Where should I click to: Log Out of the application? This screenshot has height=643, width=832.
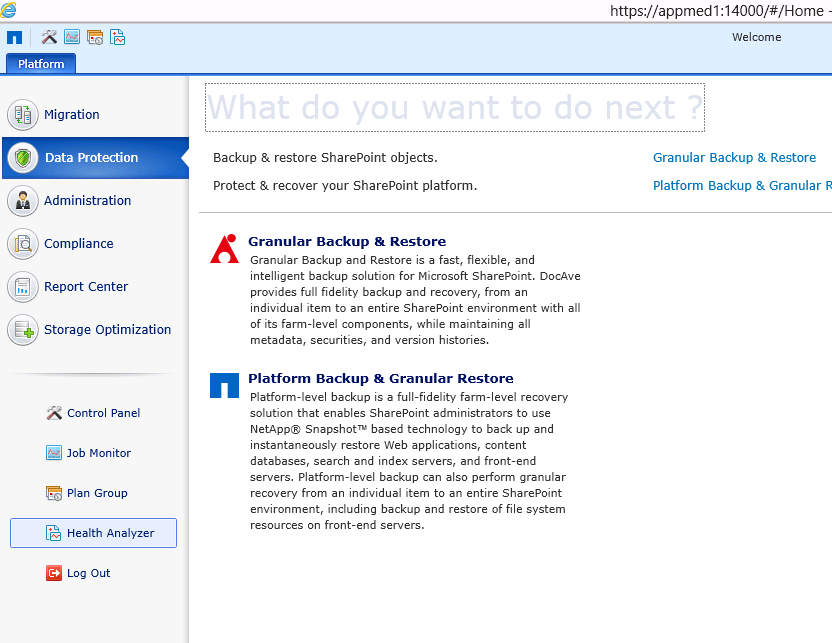click(x=88, y=573)
